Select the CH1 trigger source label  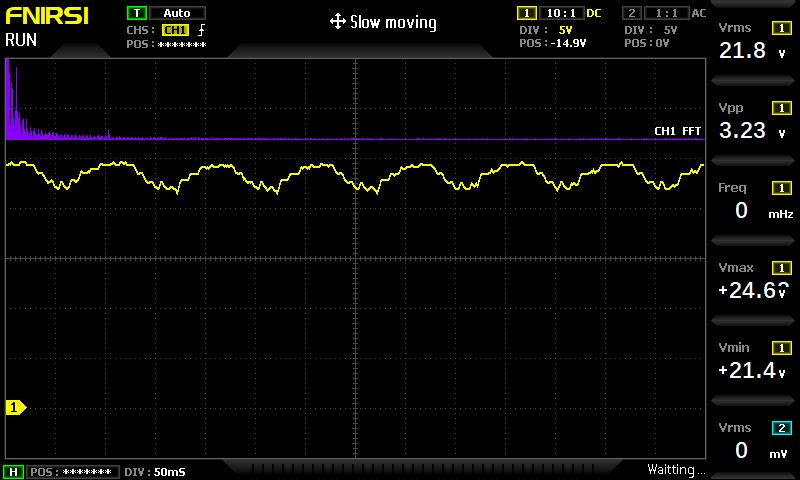tap(176, 30)
